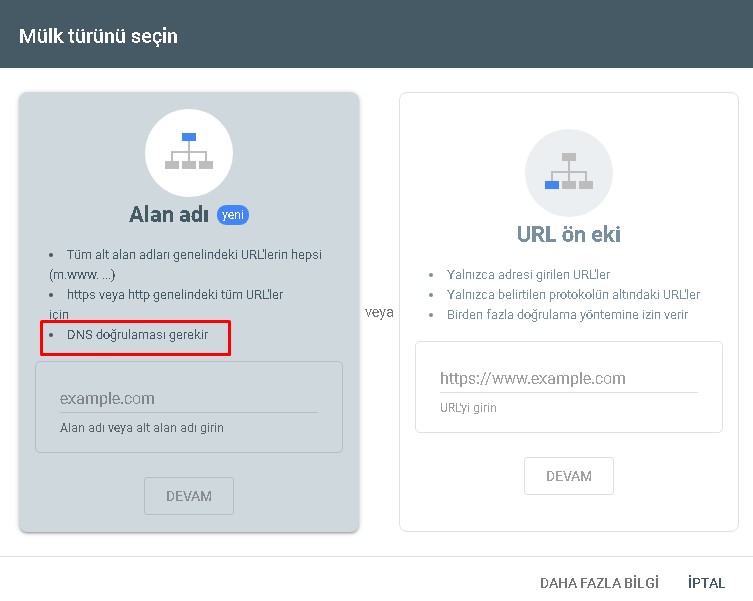Click the "URL'yi girin" helper label

point(468,408)
